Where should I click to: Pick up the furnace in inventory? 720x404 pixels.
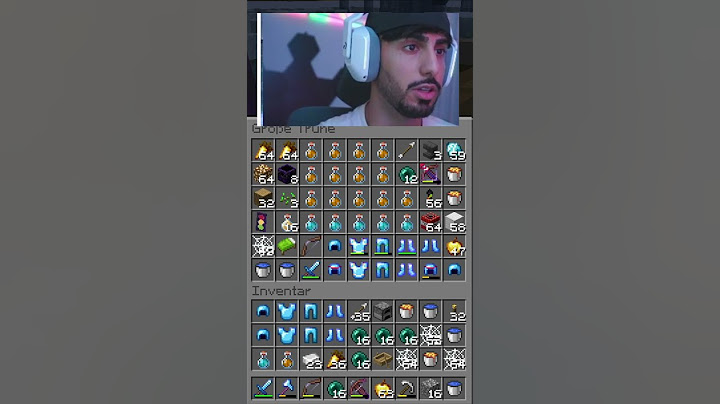[382, 311]
